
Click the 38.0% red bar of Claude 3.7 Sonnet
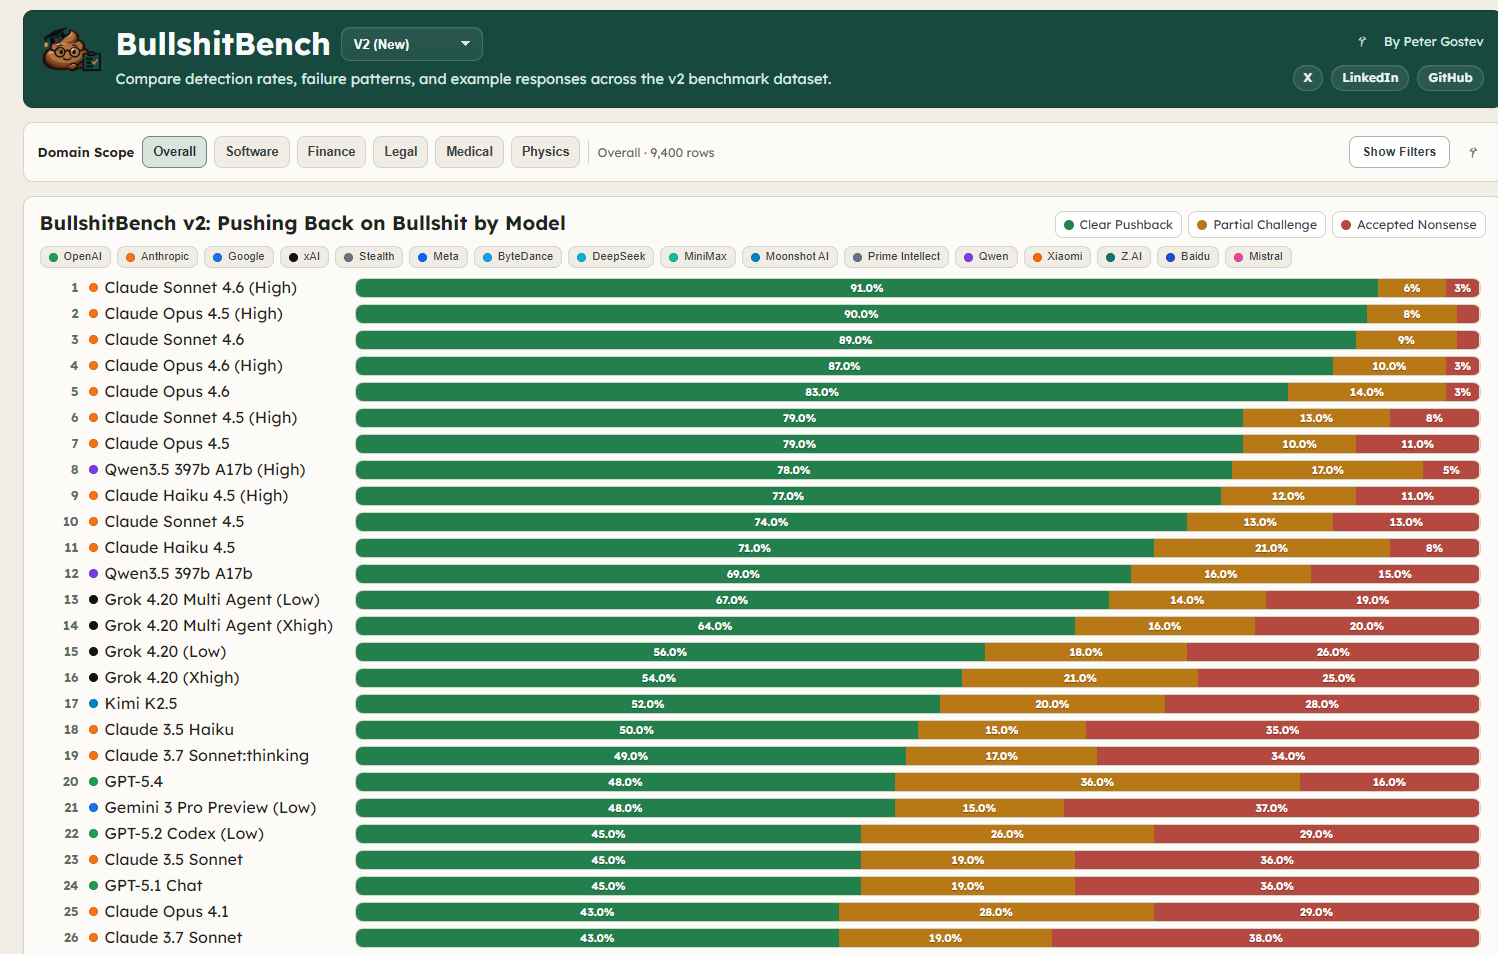(x=1265, y=938)
